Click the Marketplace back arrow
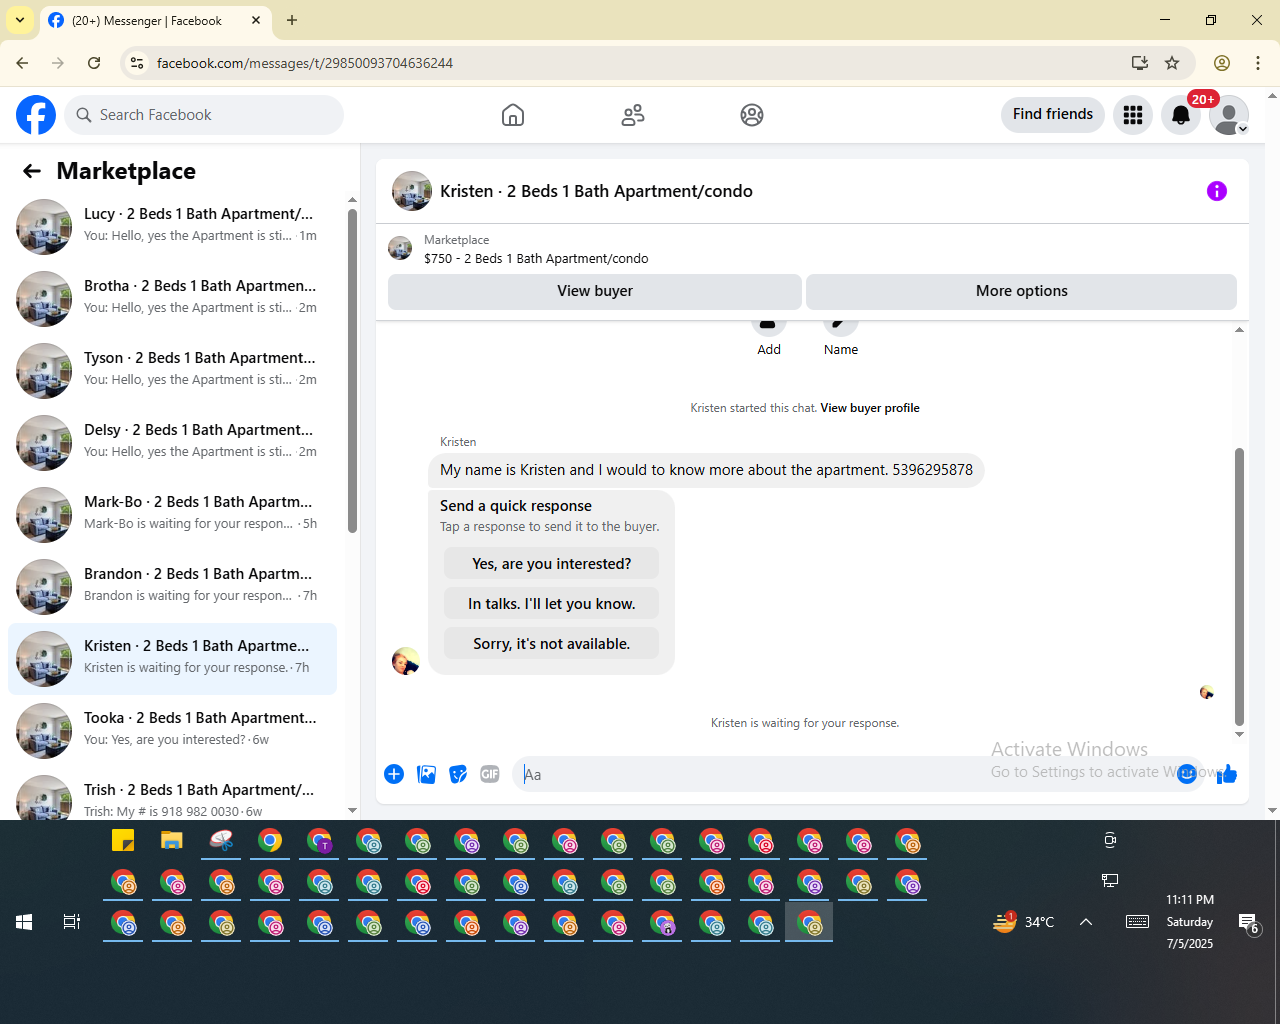 (32, 171)
